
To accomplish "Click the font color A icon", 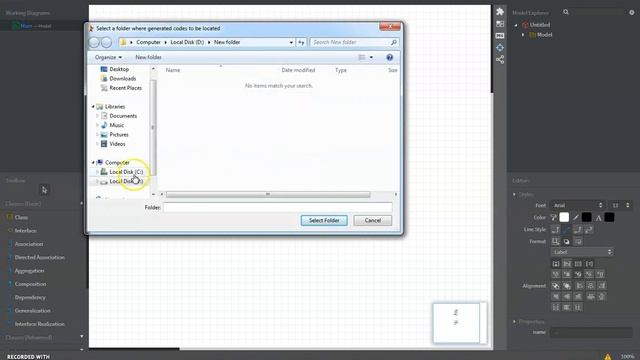I will coord(598,218).
